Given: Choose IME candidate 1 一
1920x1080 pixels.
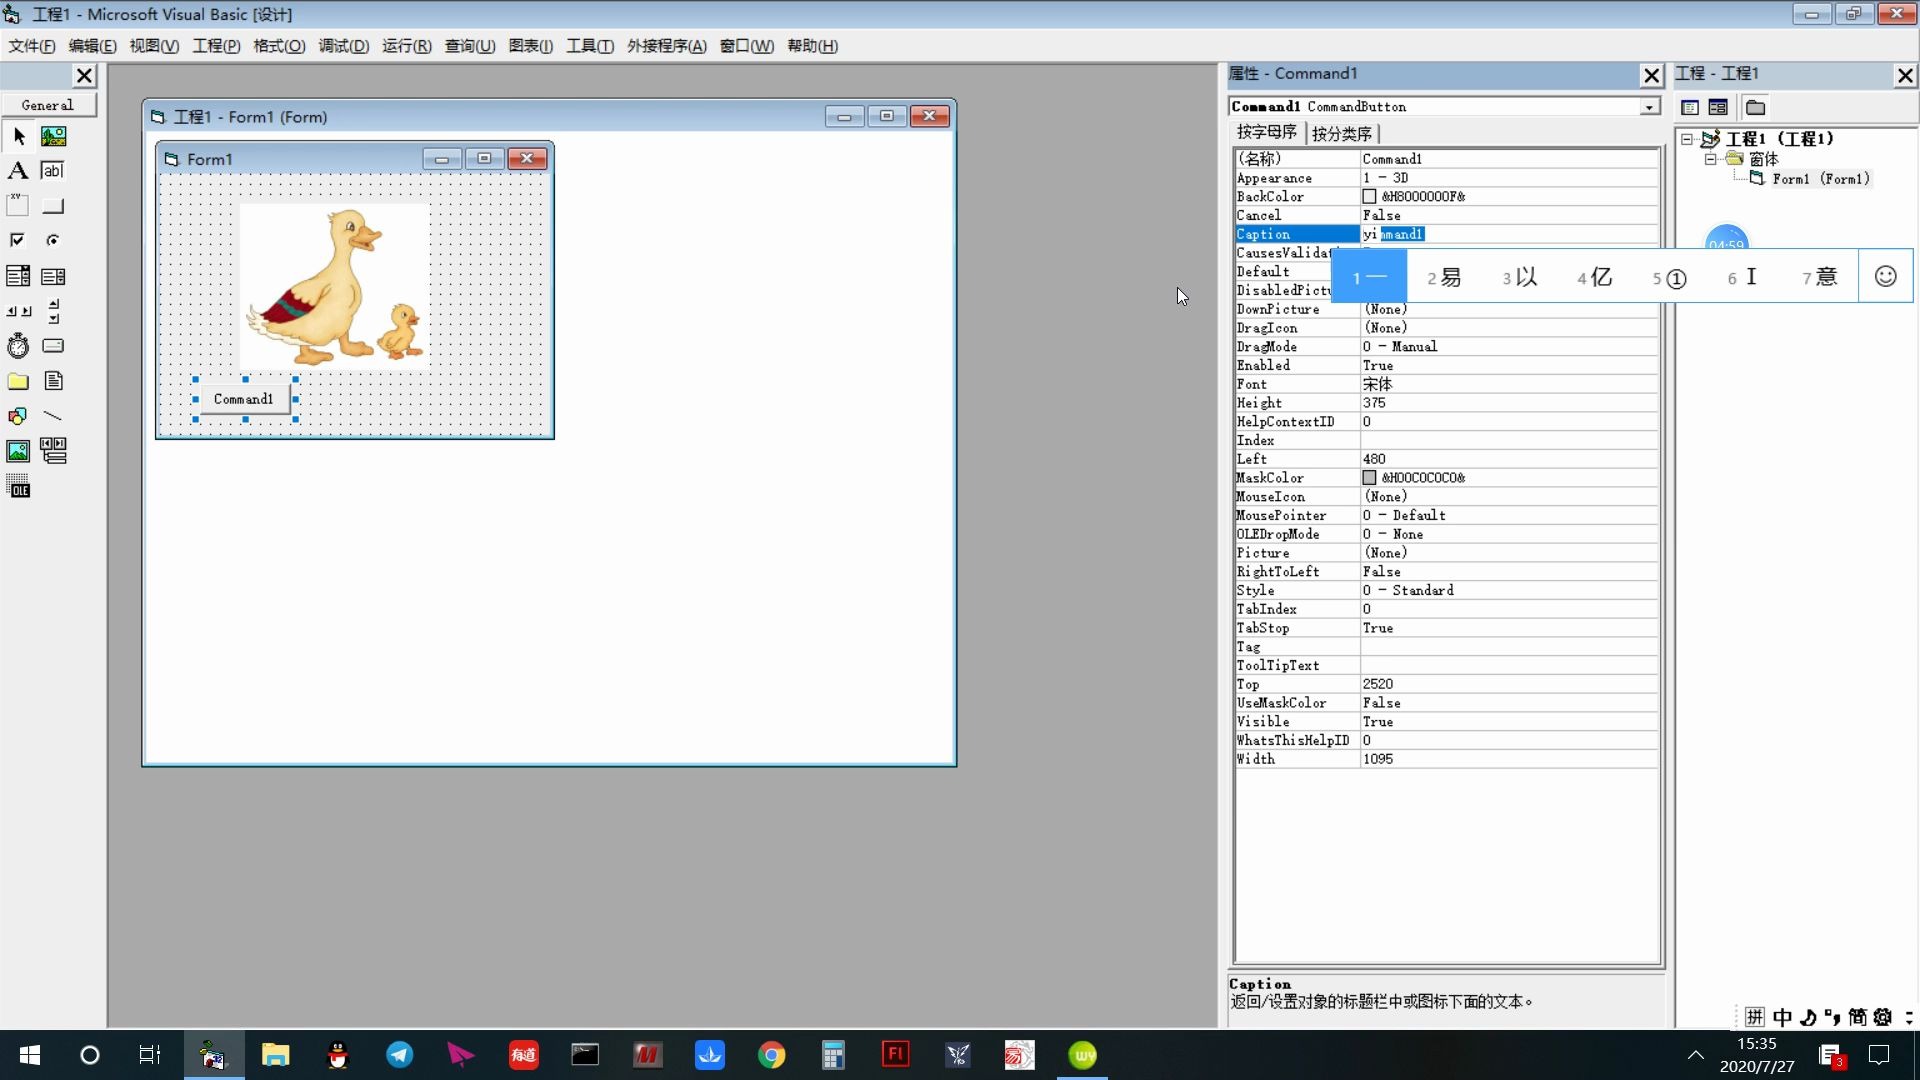Looking at the screenshot, I should pos(1369,277).
